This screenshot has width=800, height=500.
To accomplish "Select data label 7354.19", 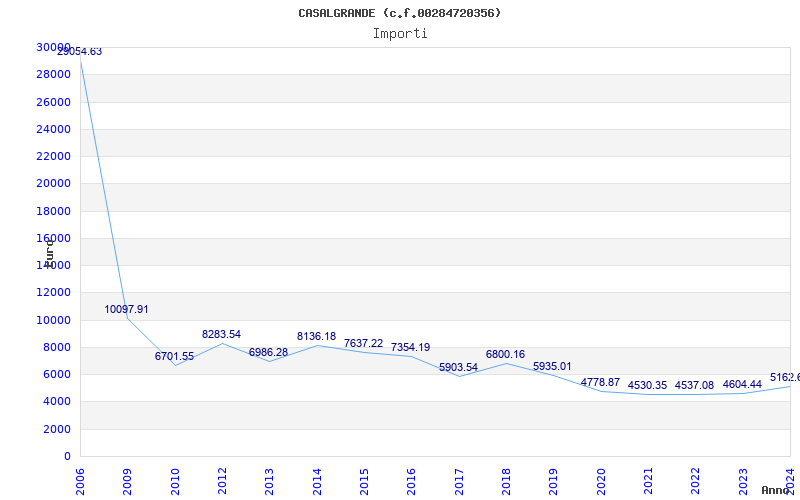I will 411,347.
